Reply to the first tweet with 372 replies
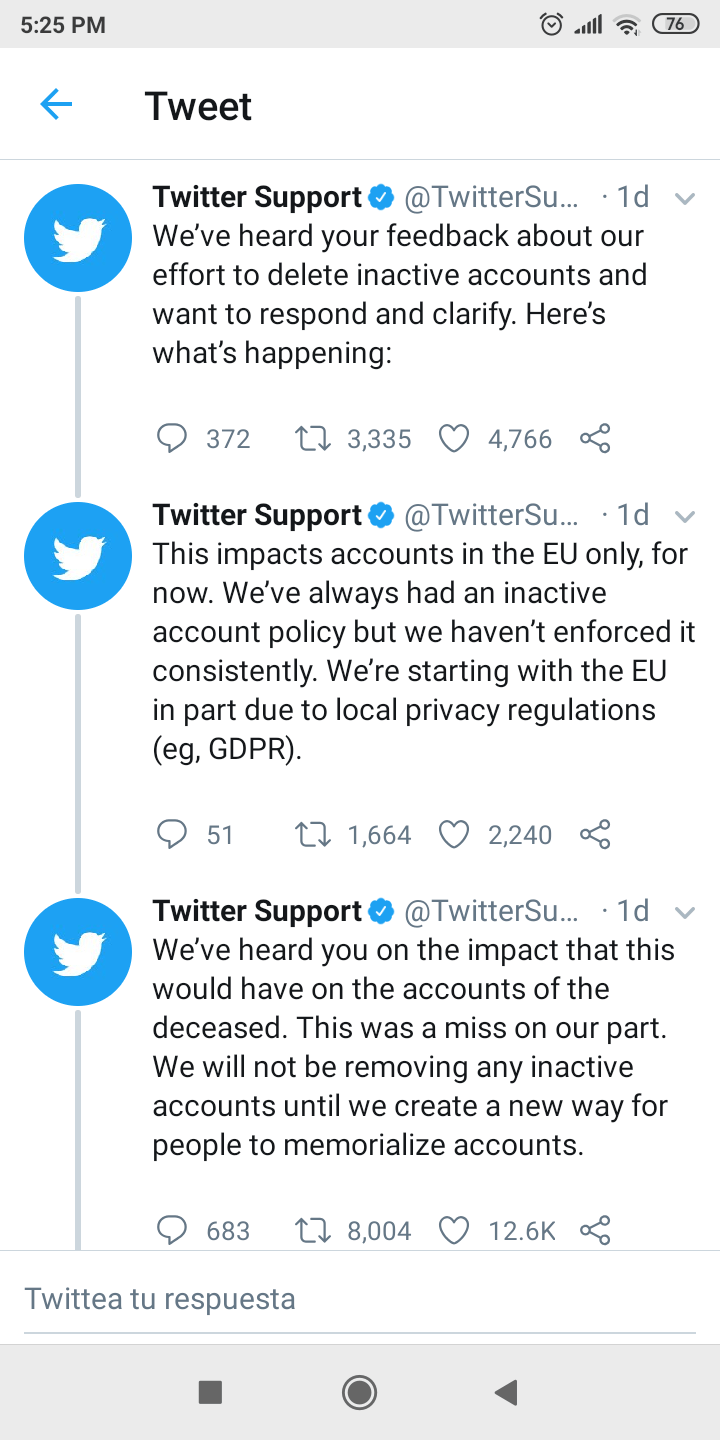This screenshot has height=1440, width=720. [x=173, y=438]
